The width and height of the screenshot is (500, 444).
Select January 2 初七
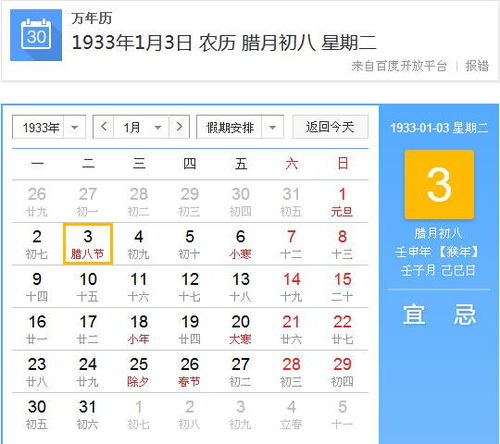point(37,244)
